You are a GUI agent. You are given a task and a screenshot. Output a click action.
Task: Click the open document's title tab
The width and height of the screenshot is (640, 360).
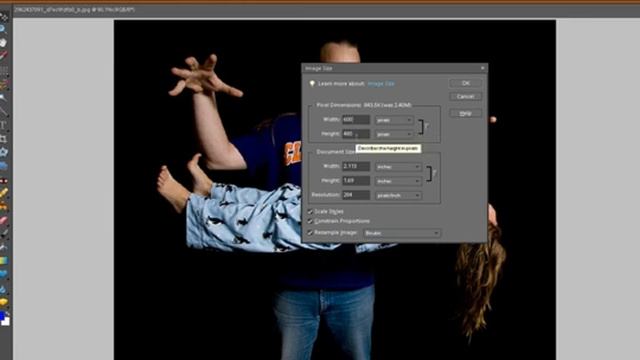74,9
